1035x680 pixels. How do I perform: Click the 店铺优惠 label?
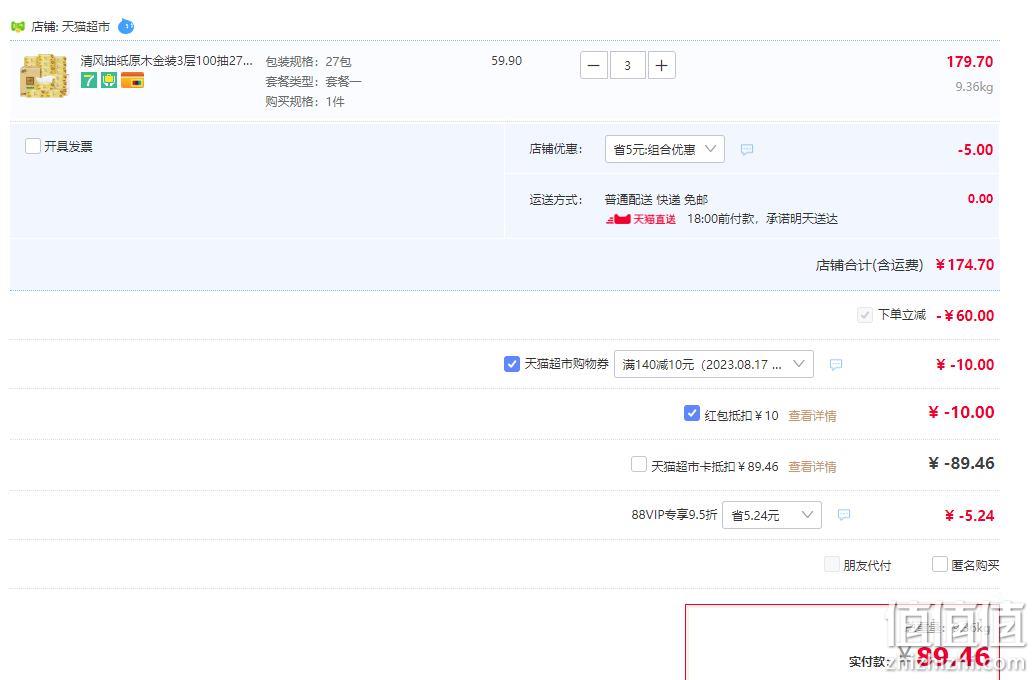(556, 149)
